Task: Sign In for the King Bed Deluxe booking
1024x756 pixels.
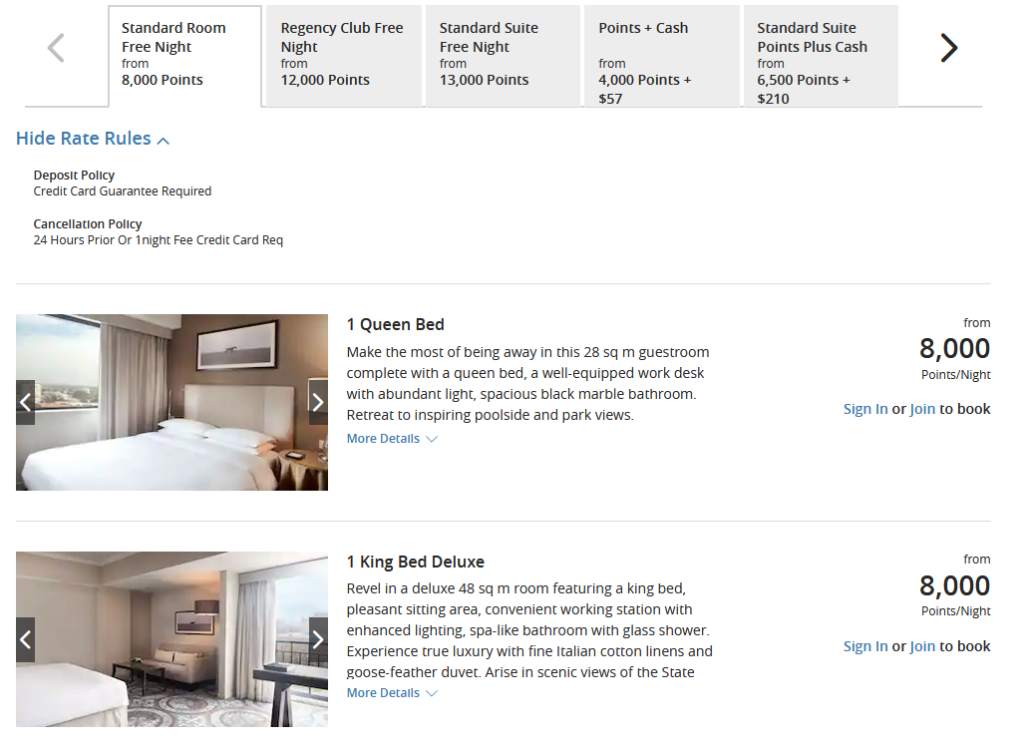Action: pyautogui.click(x=865, y=646)
